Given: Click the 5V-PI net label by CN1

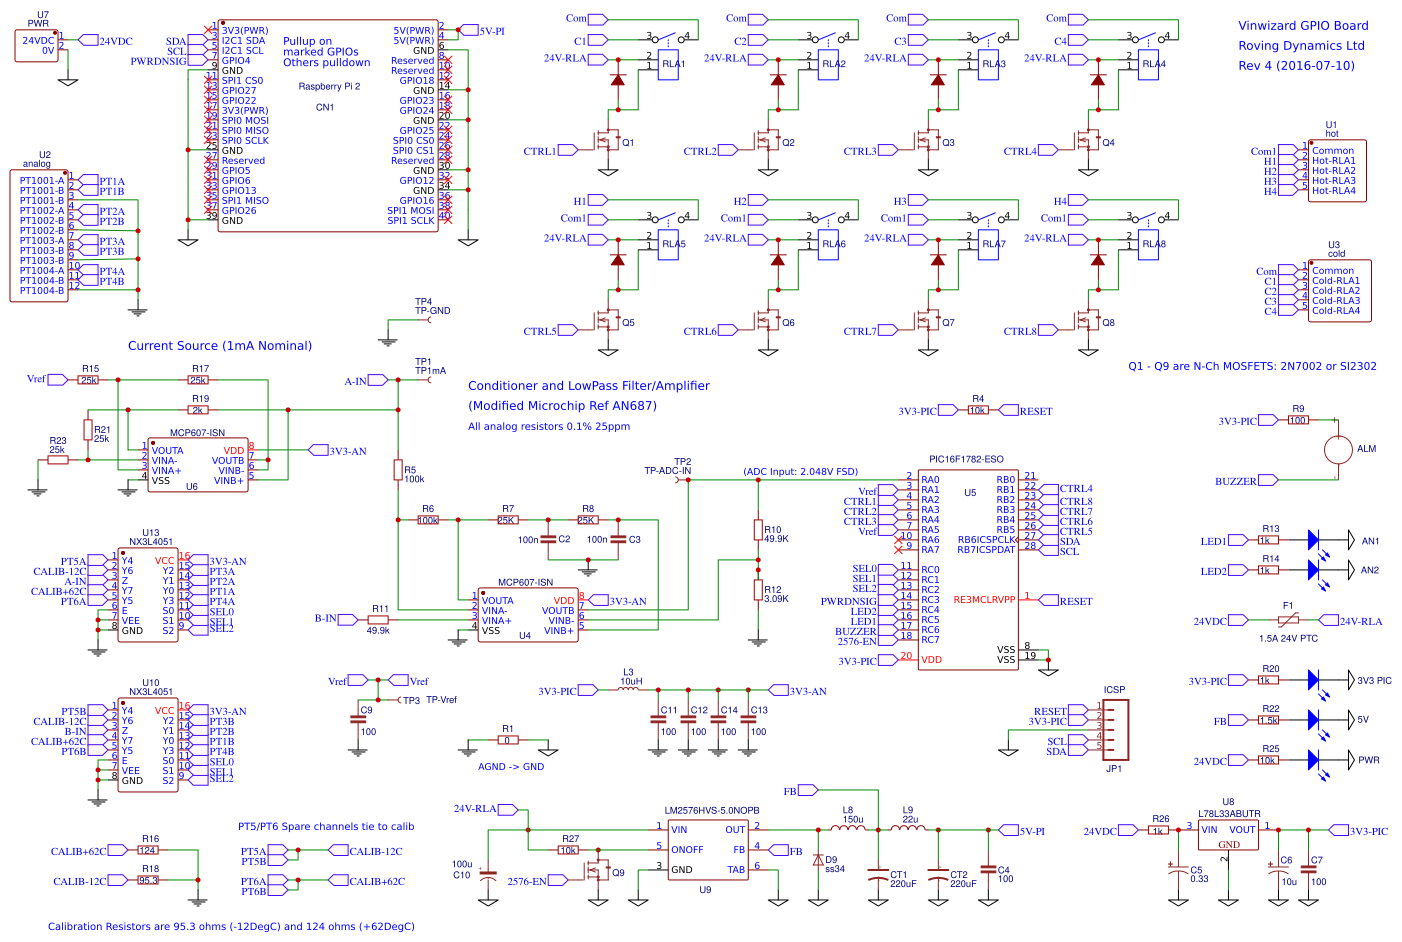Looking at the screenshot, I should 481,31.
